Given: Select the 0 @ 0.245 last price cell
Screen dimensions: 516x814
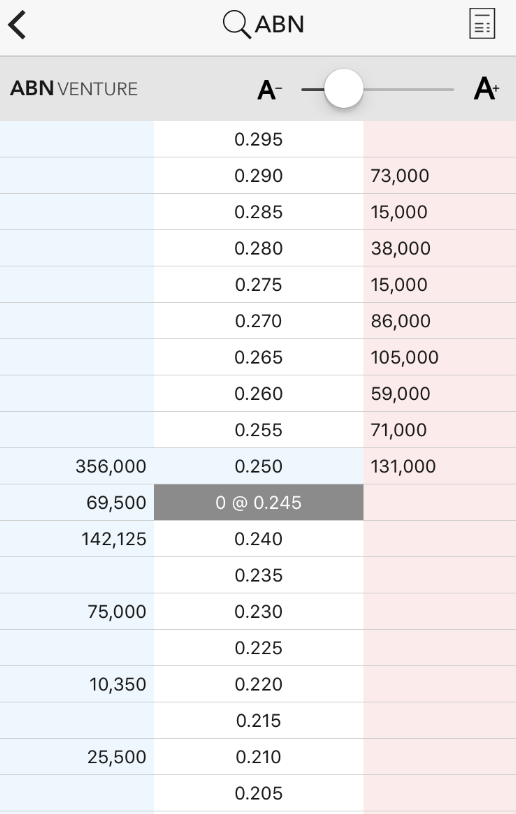Looking at the screenshot, I should pos(259,503).
